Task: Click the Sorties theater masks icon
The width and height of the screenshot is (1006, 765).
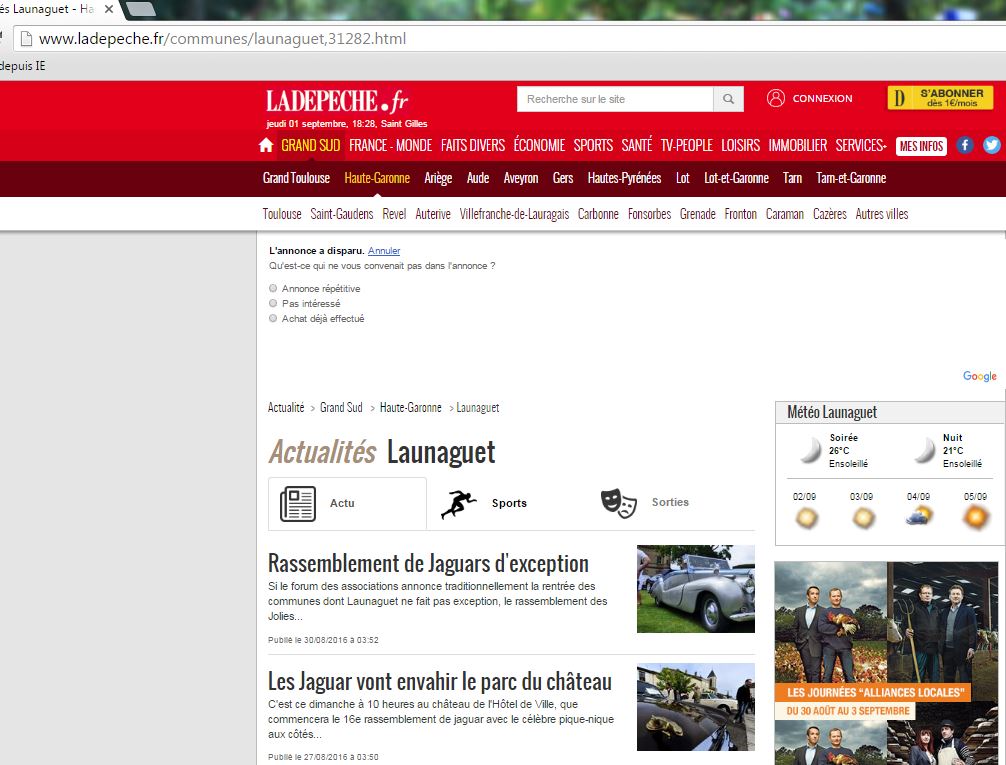Action: click(x=618, y=503)
